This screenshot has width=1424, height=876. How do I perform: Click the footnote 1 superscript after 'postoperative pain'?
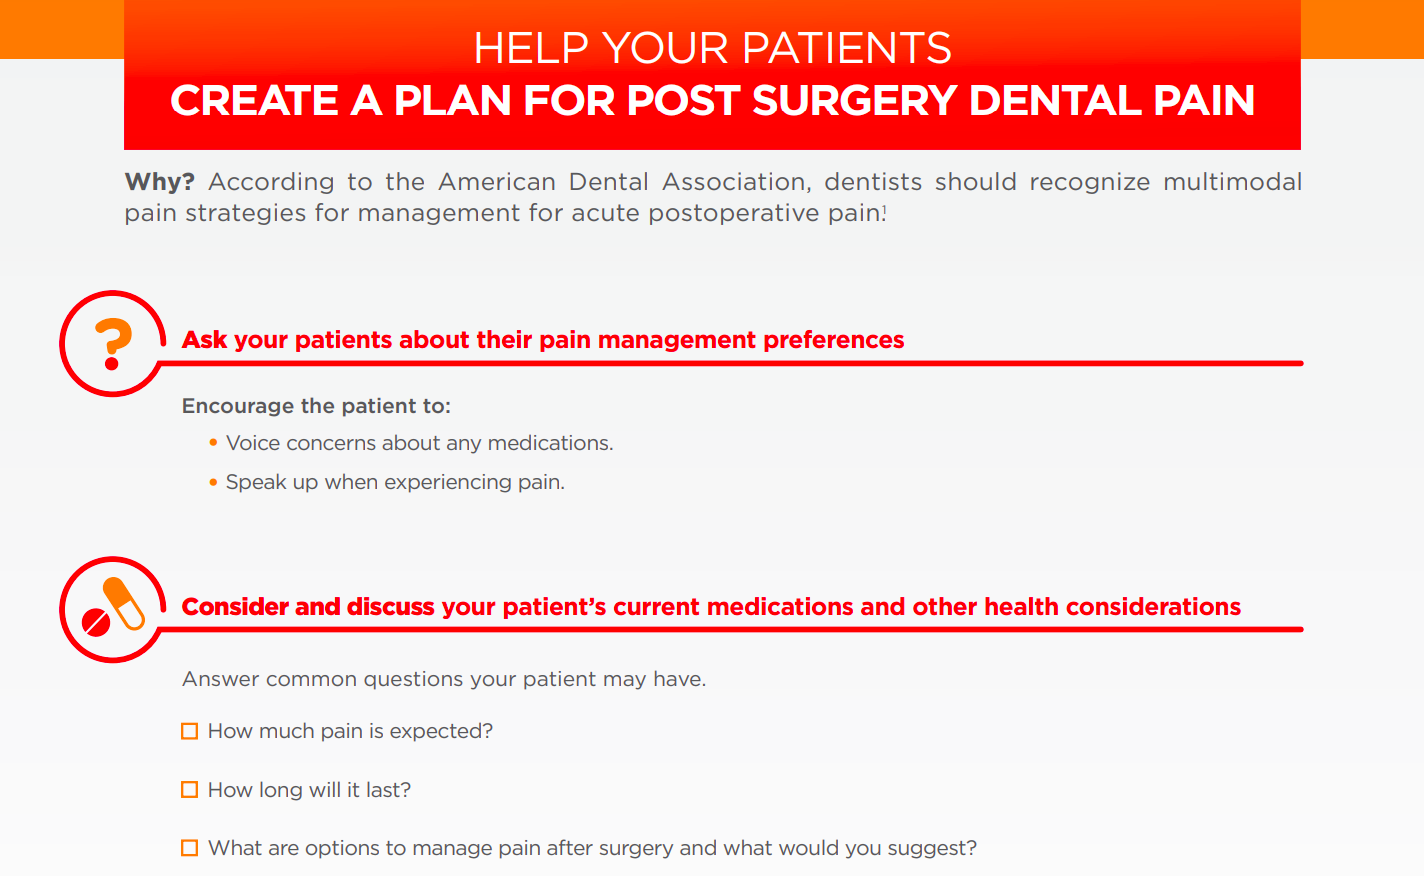pos(884,209)
